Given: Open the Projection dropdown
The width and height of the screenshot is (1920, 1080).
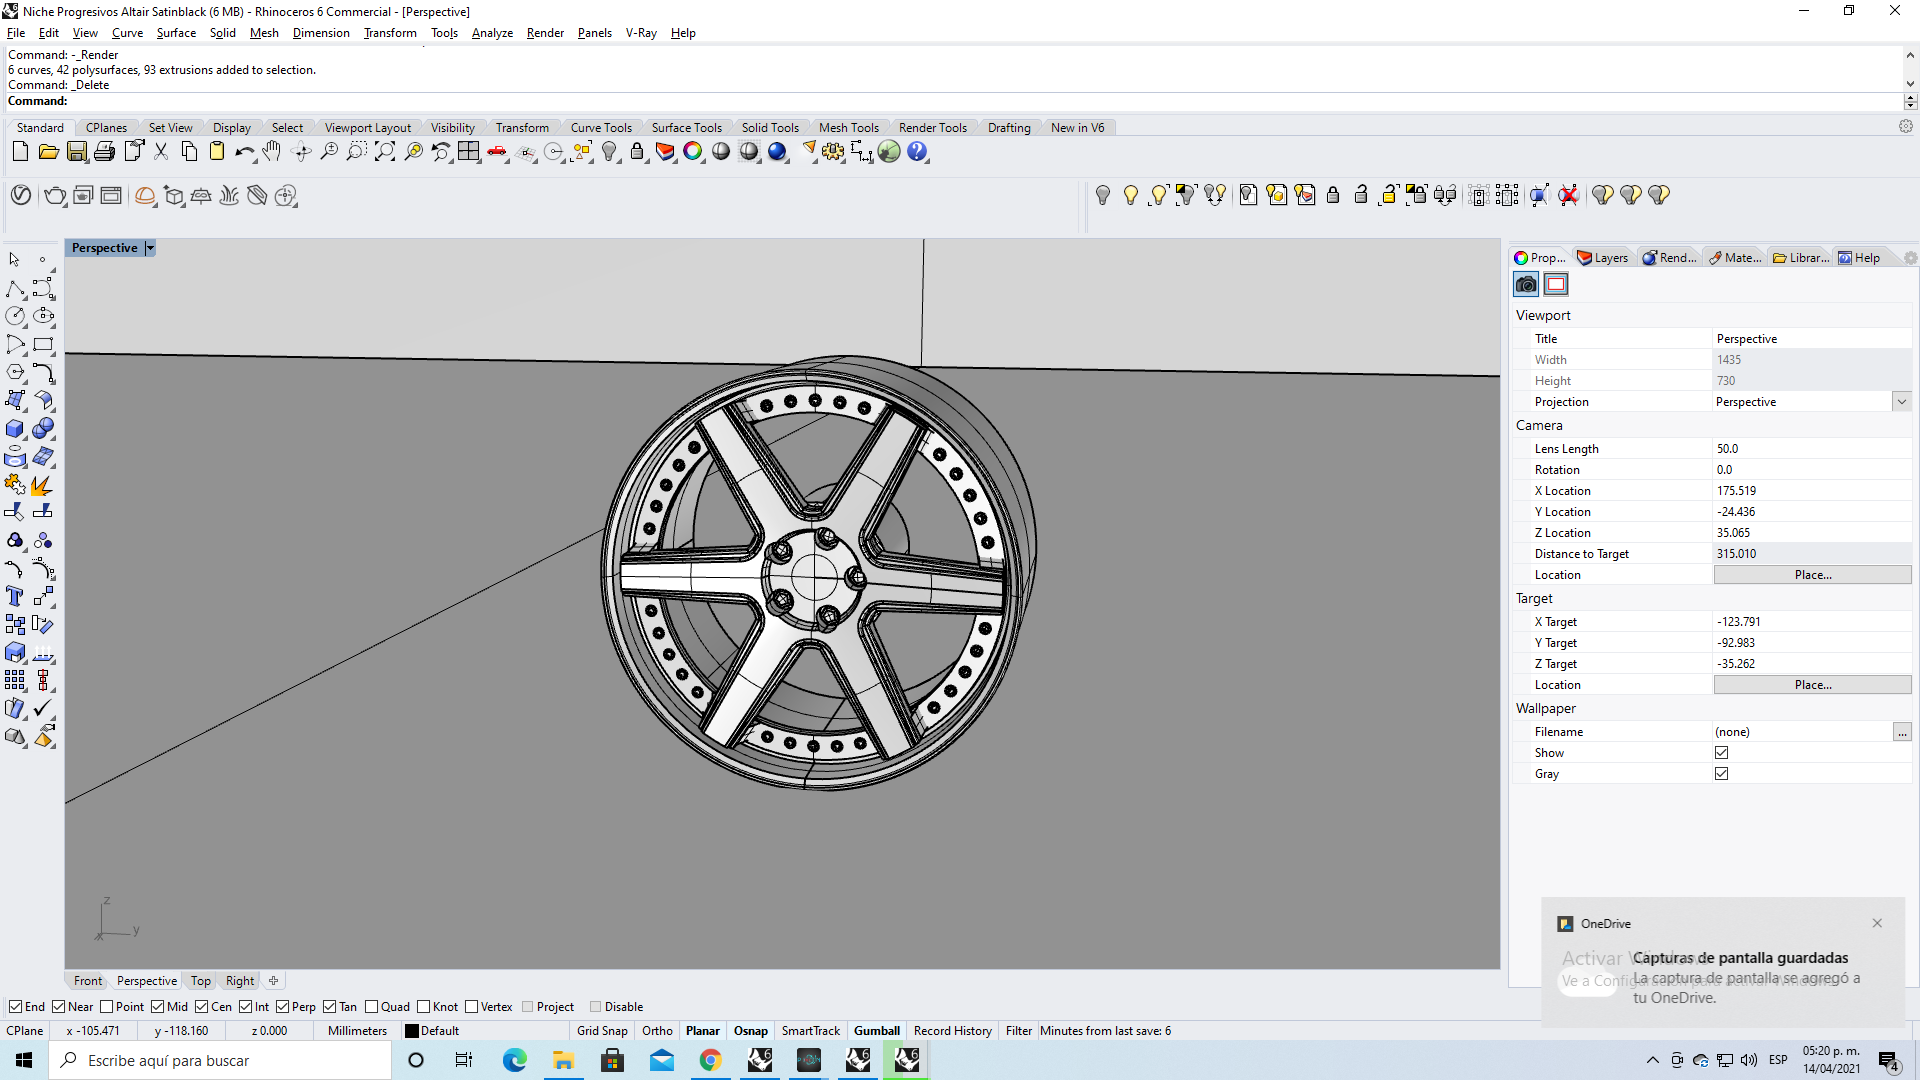Looking at the screenshot, I should coord(1901,402).
